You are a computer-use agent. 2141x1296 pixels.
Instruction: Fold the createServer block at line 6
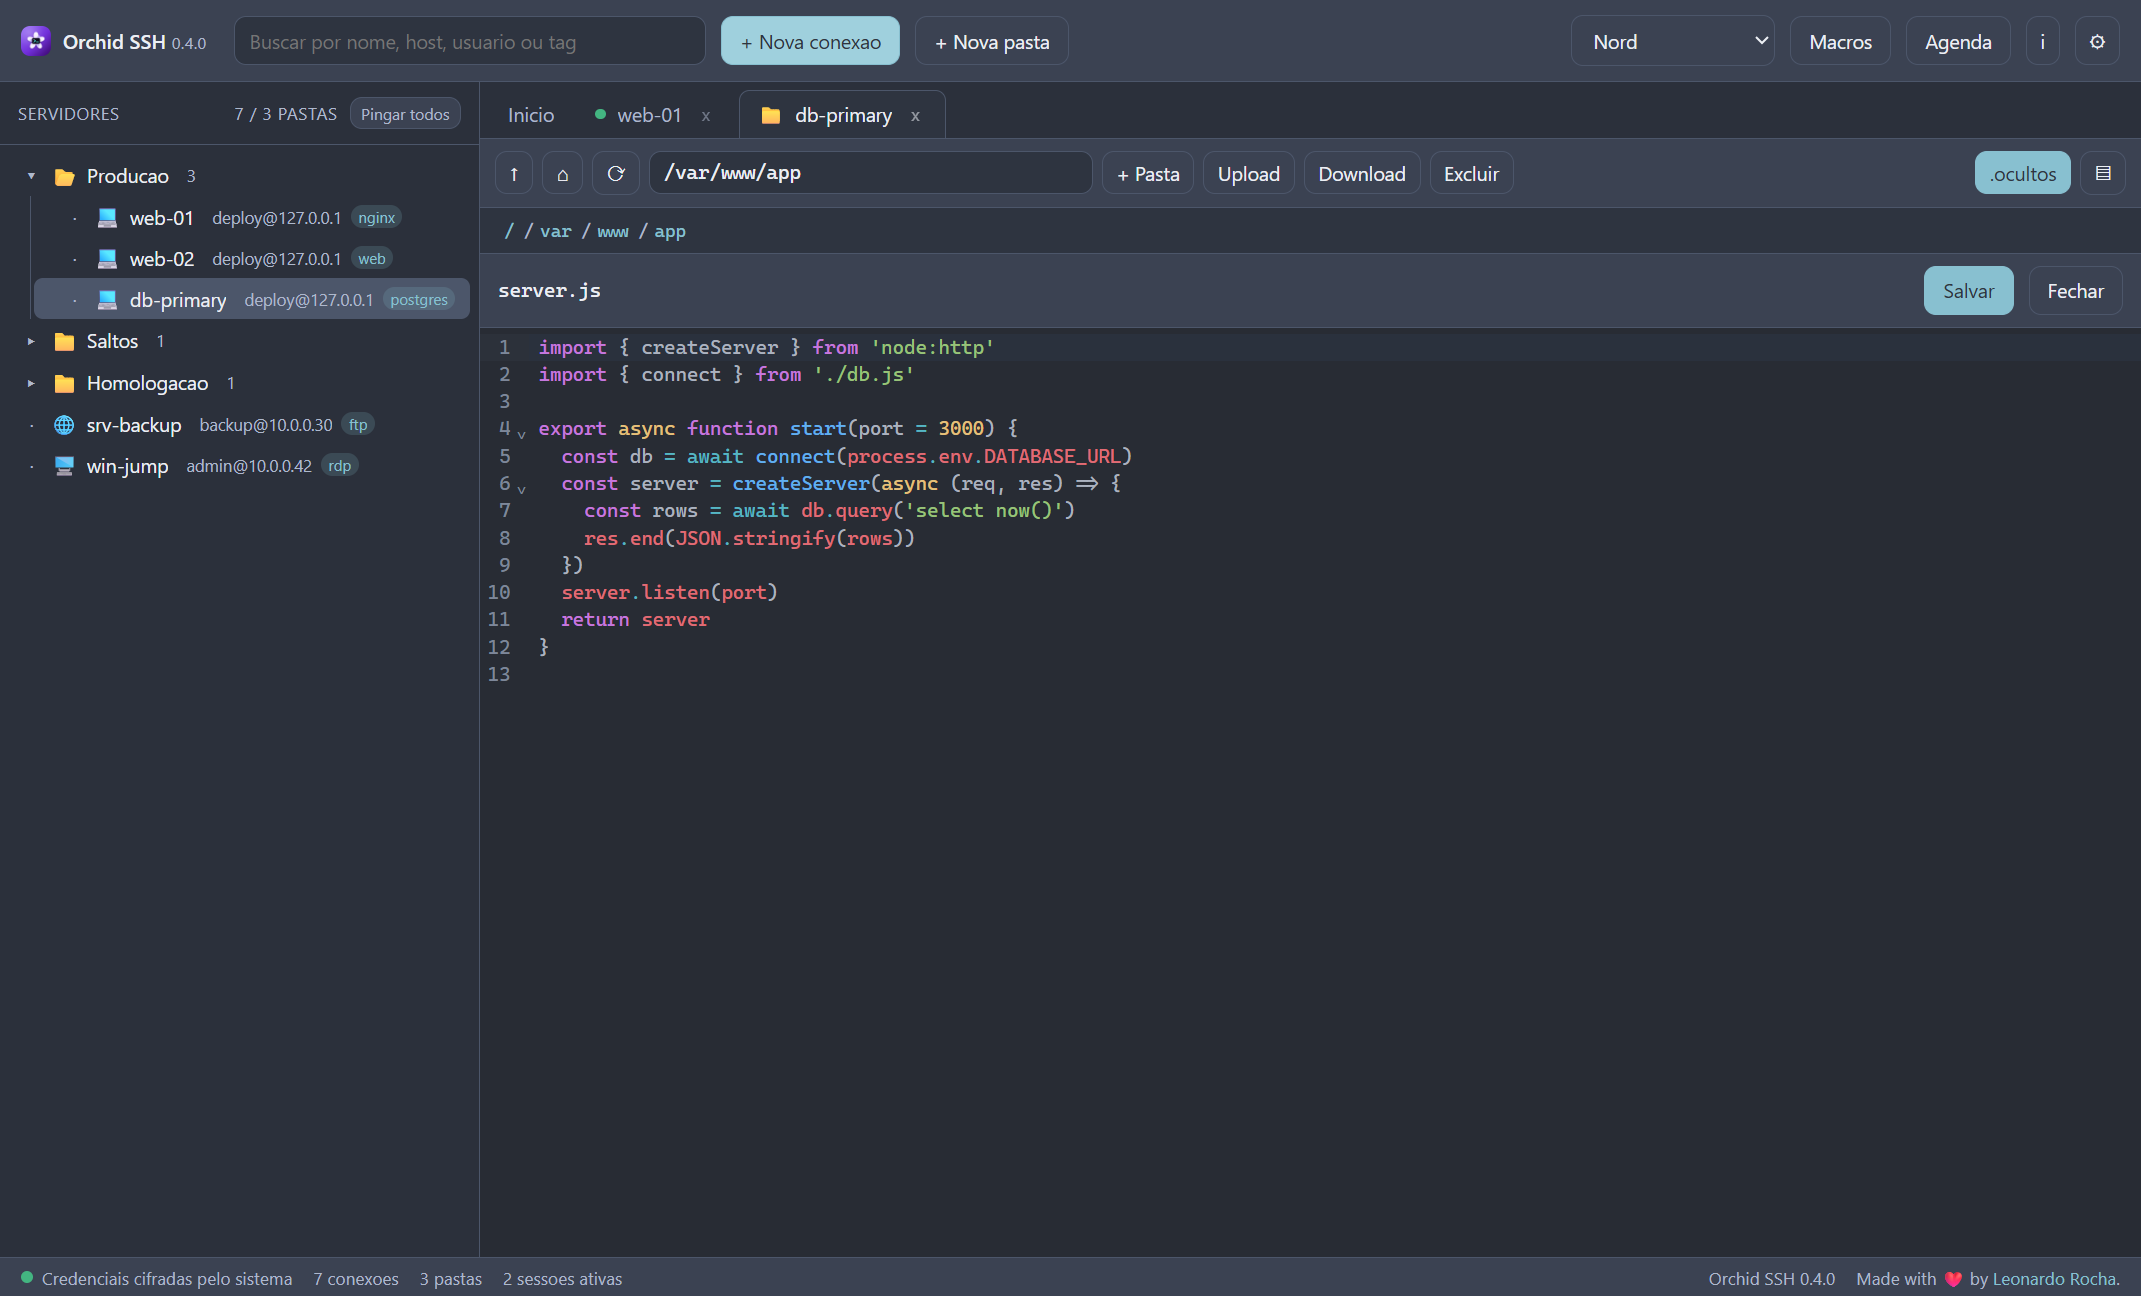click(521, 488)
